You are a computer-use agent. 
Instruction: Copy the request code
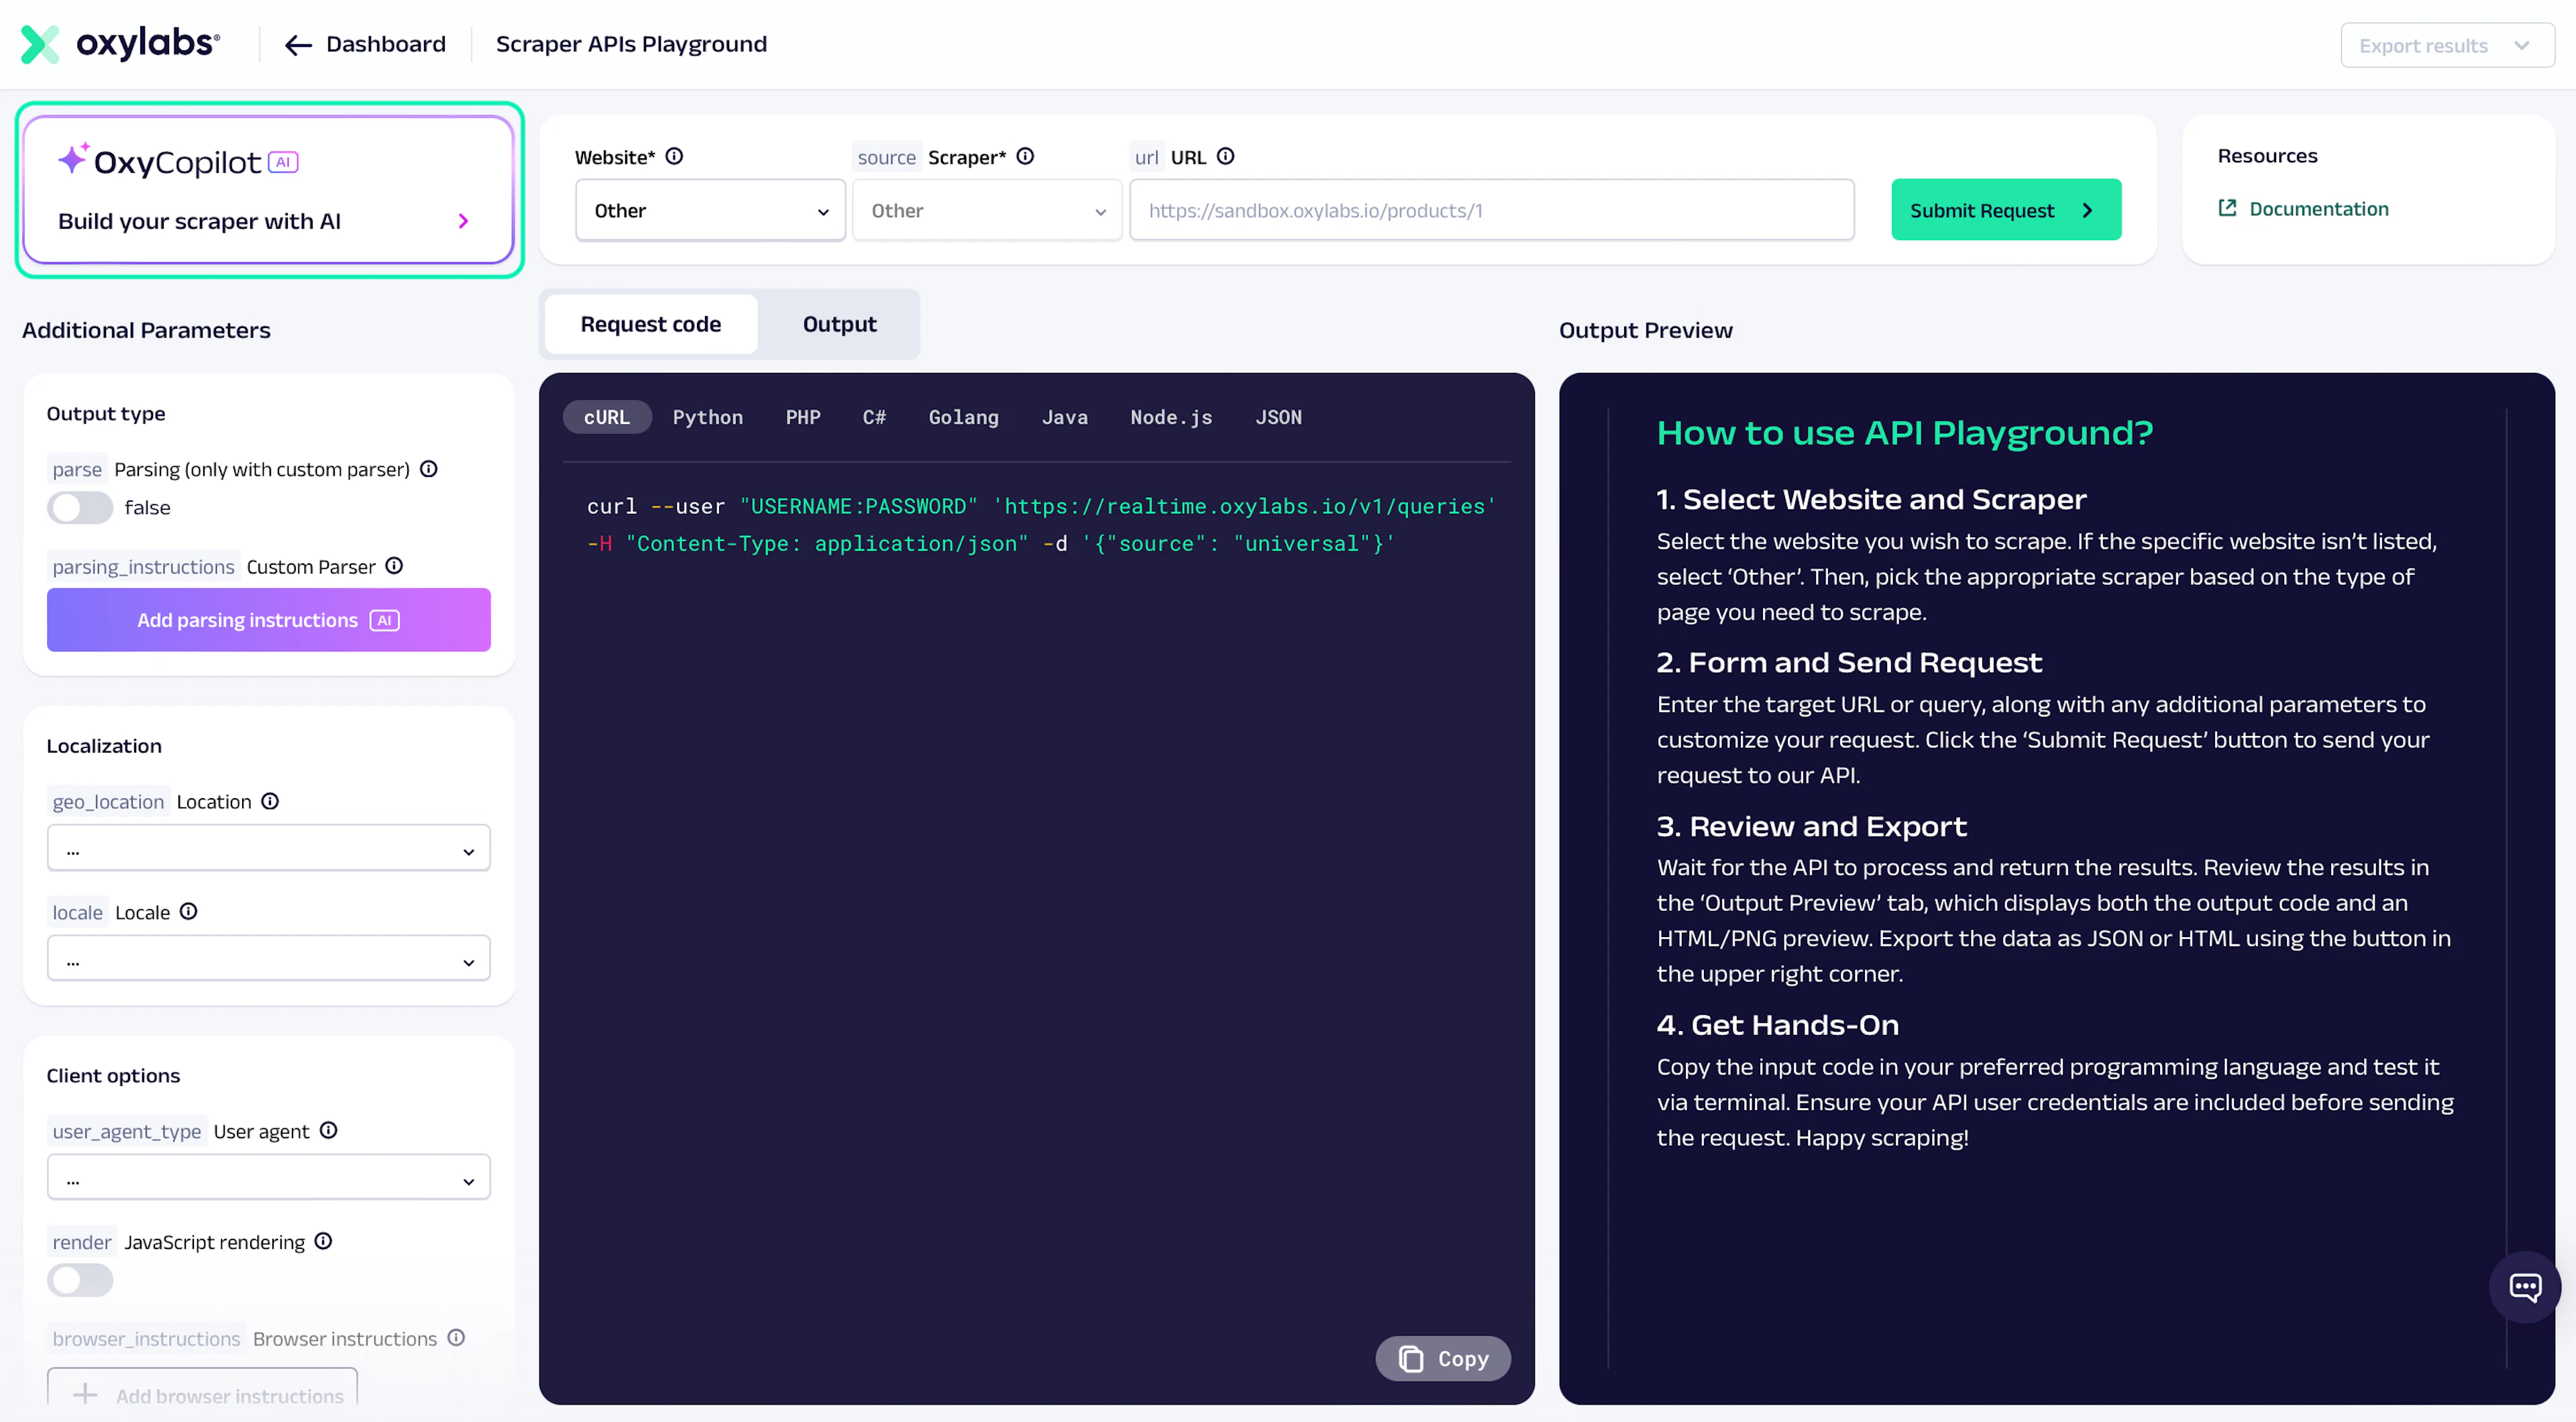point(1442,1358)
